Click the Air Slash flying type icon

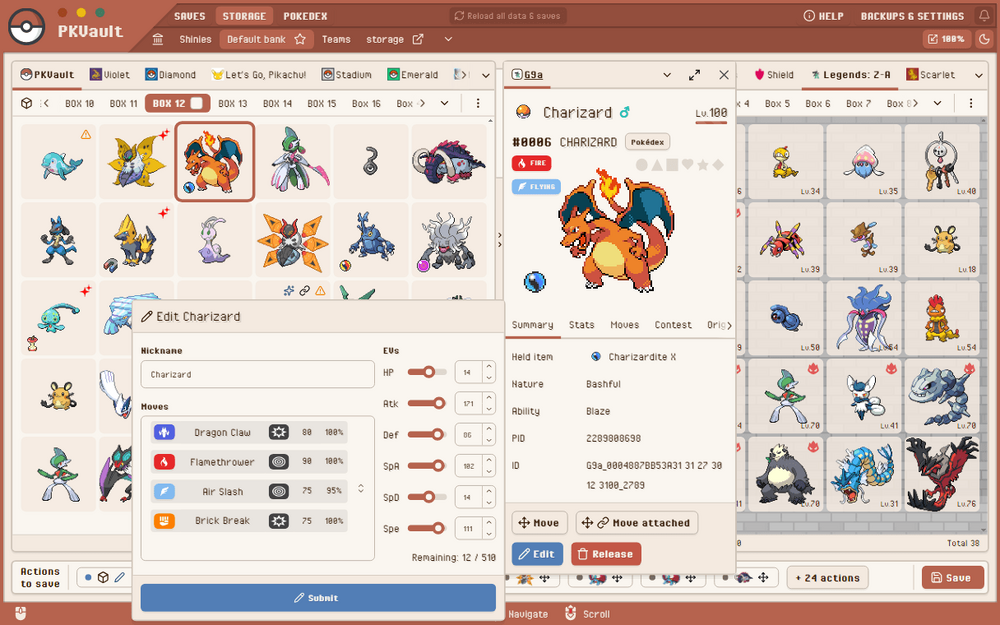[164, 492]
